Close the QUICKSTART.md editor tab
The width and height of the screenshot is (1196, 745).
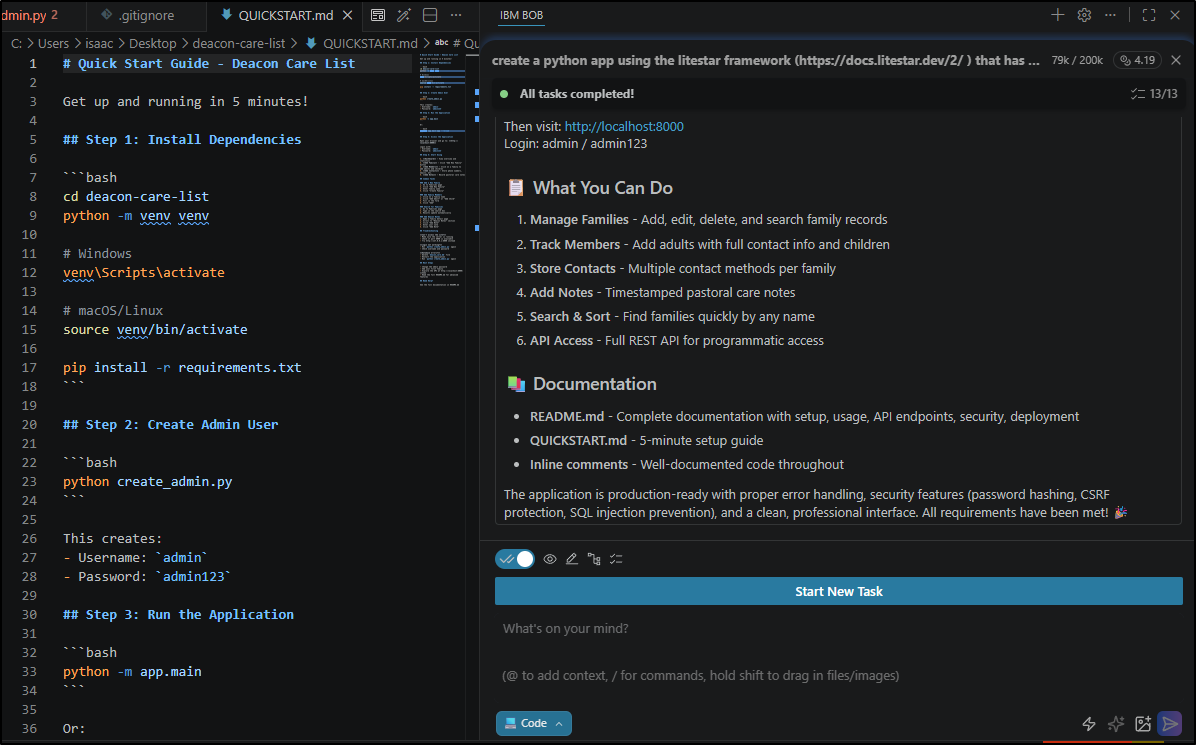(347, 15)
